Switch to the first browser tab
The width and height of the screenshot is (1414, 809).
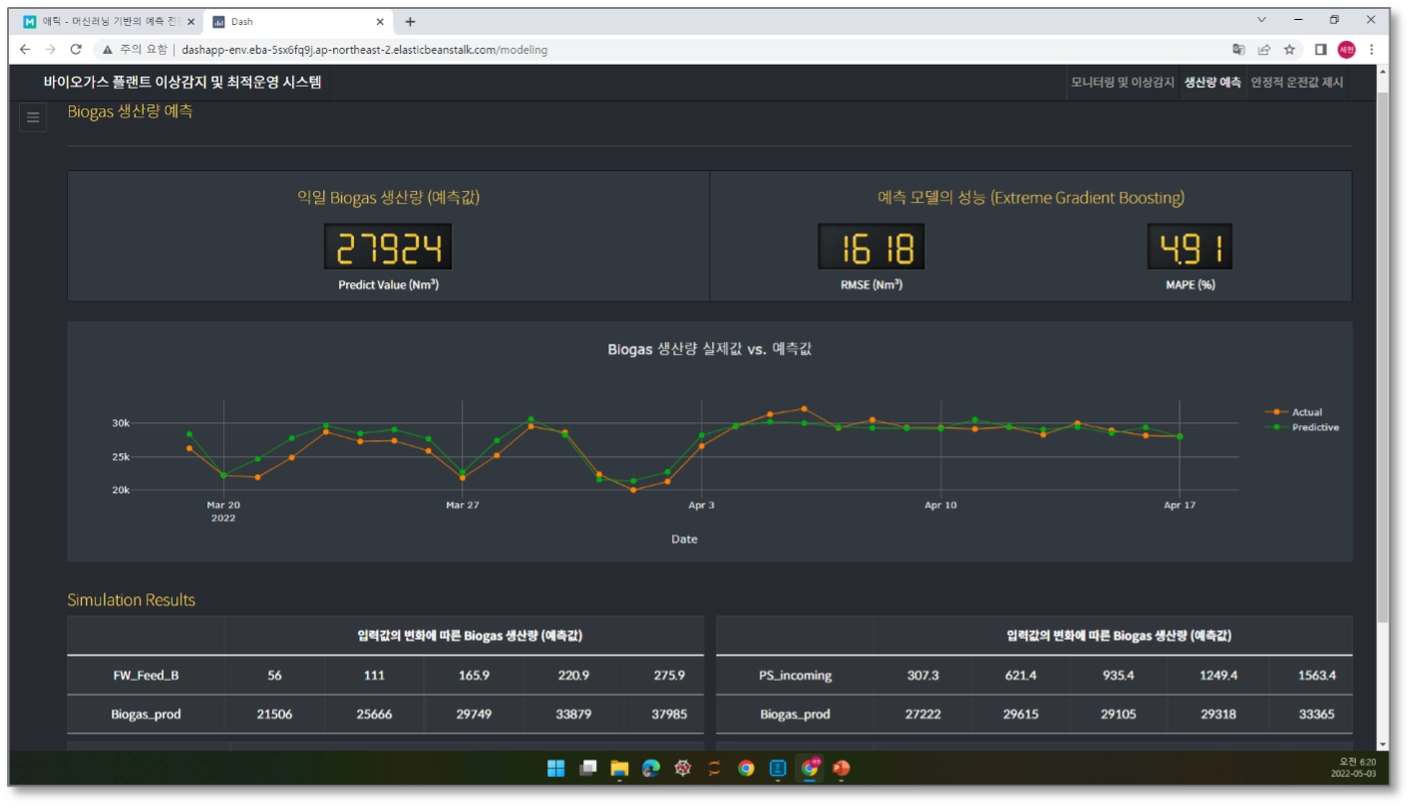[x=109, y=21]
